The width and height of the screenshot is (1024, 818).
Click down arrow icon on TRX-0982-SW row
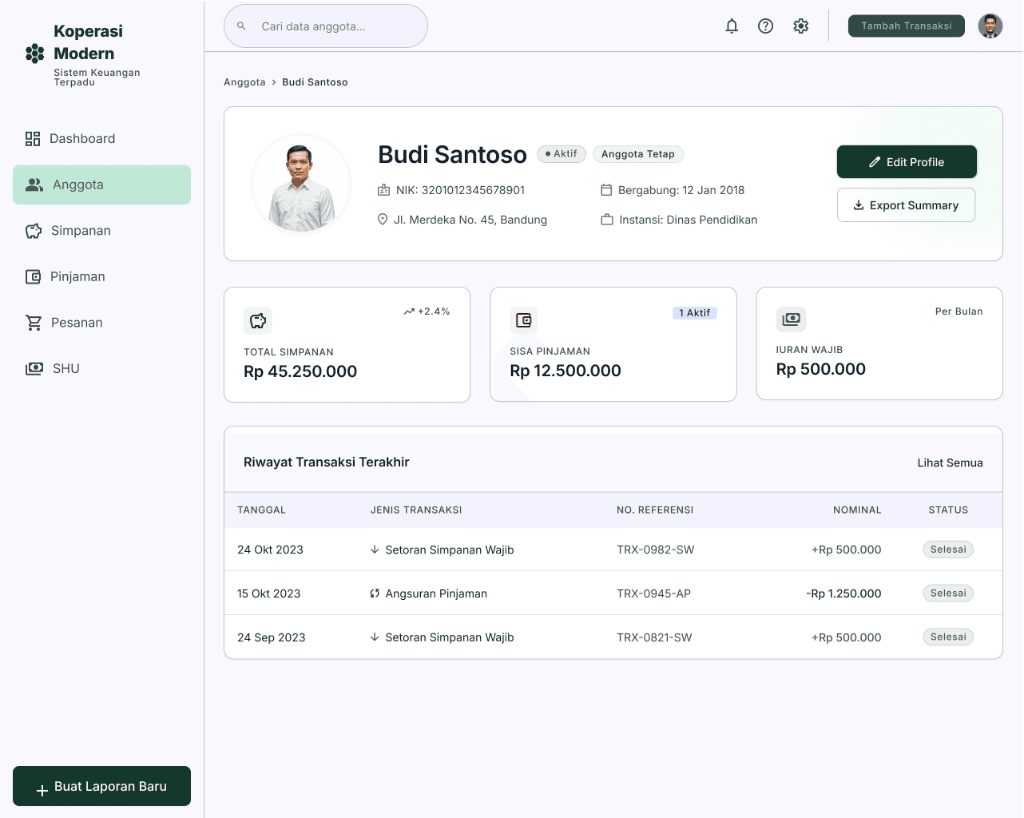[x=374, y=550]
